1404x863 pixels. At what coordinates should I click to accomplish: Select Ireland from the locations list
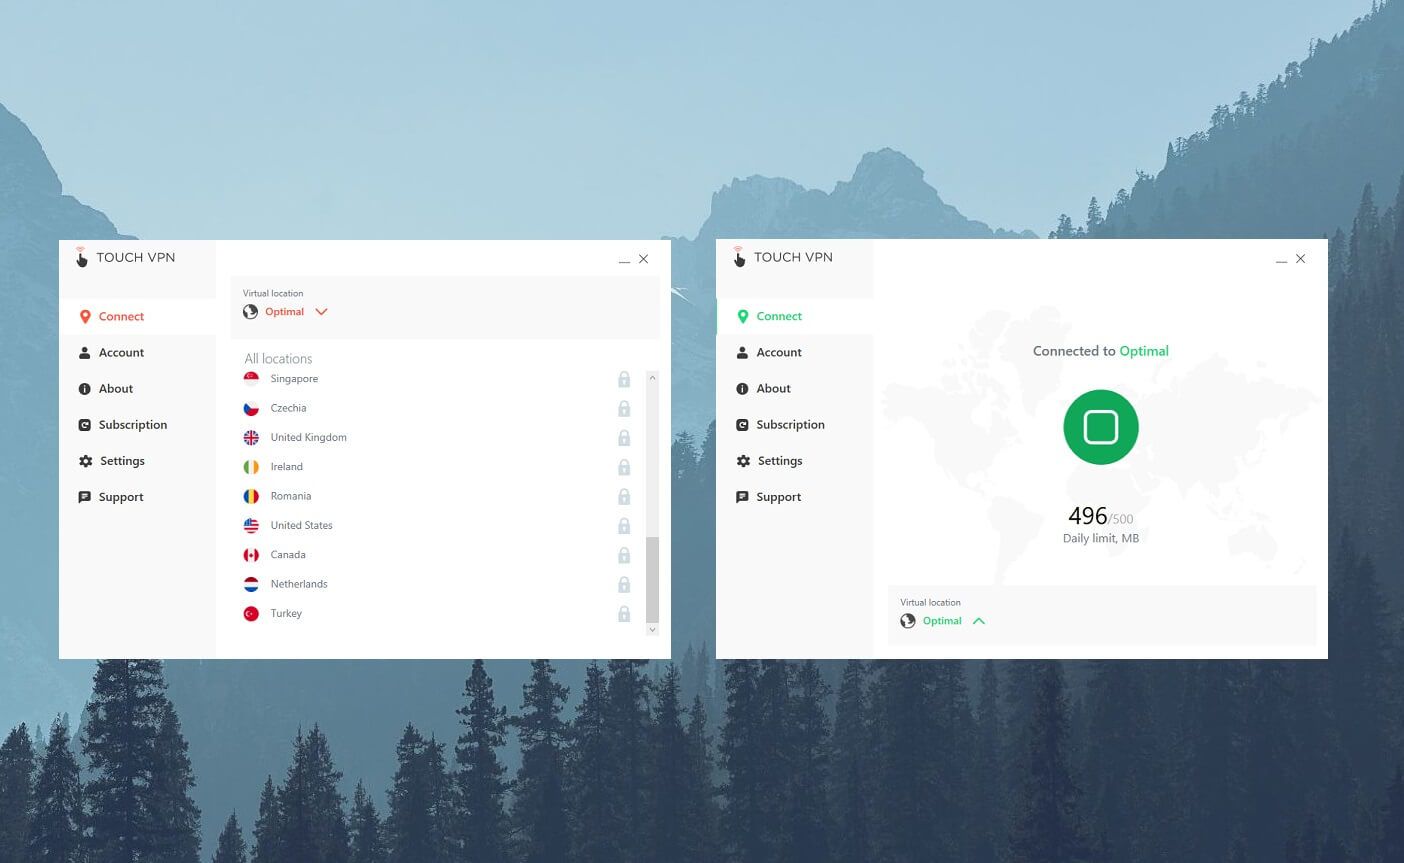(438, 467)
